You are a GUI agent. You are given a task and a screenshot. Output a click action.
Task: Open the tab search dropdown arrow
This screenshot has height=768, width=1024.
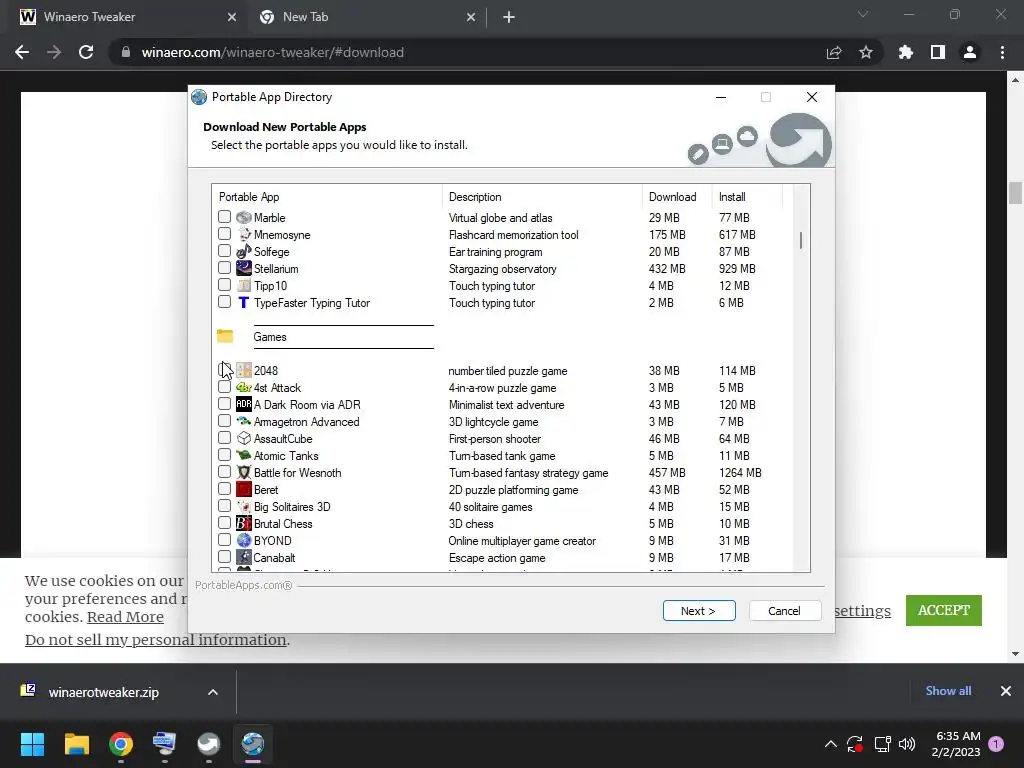pyautogui.click(x=863, y=14)
